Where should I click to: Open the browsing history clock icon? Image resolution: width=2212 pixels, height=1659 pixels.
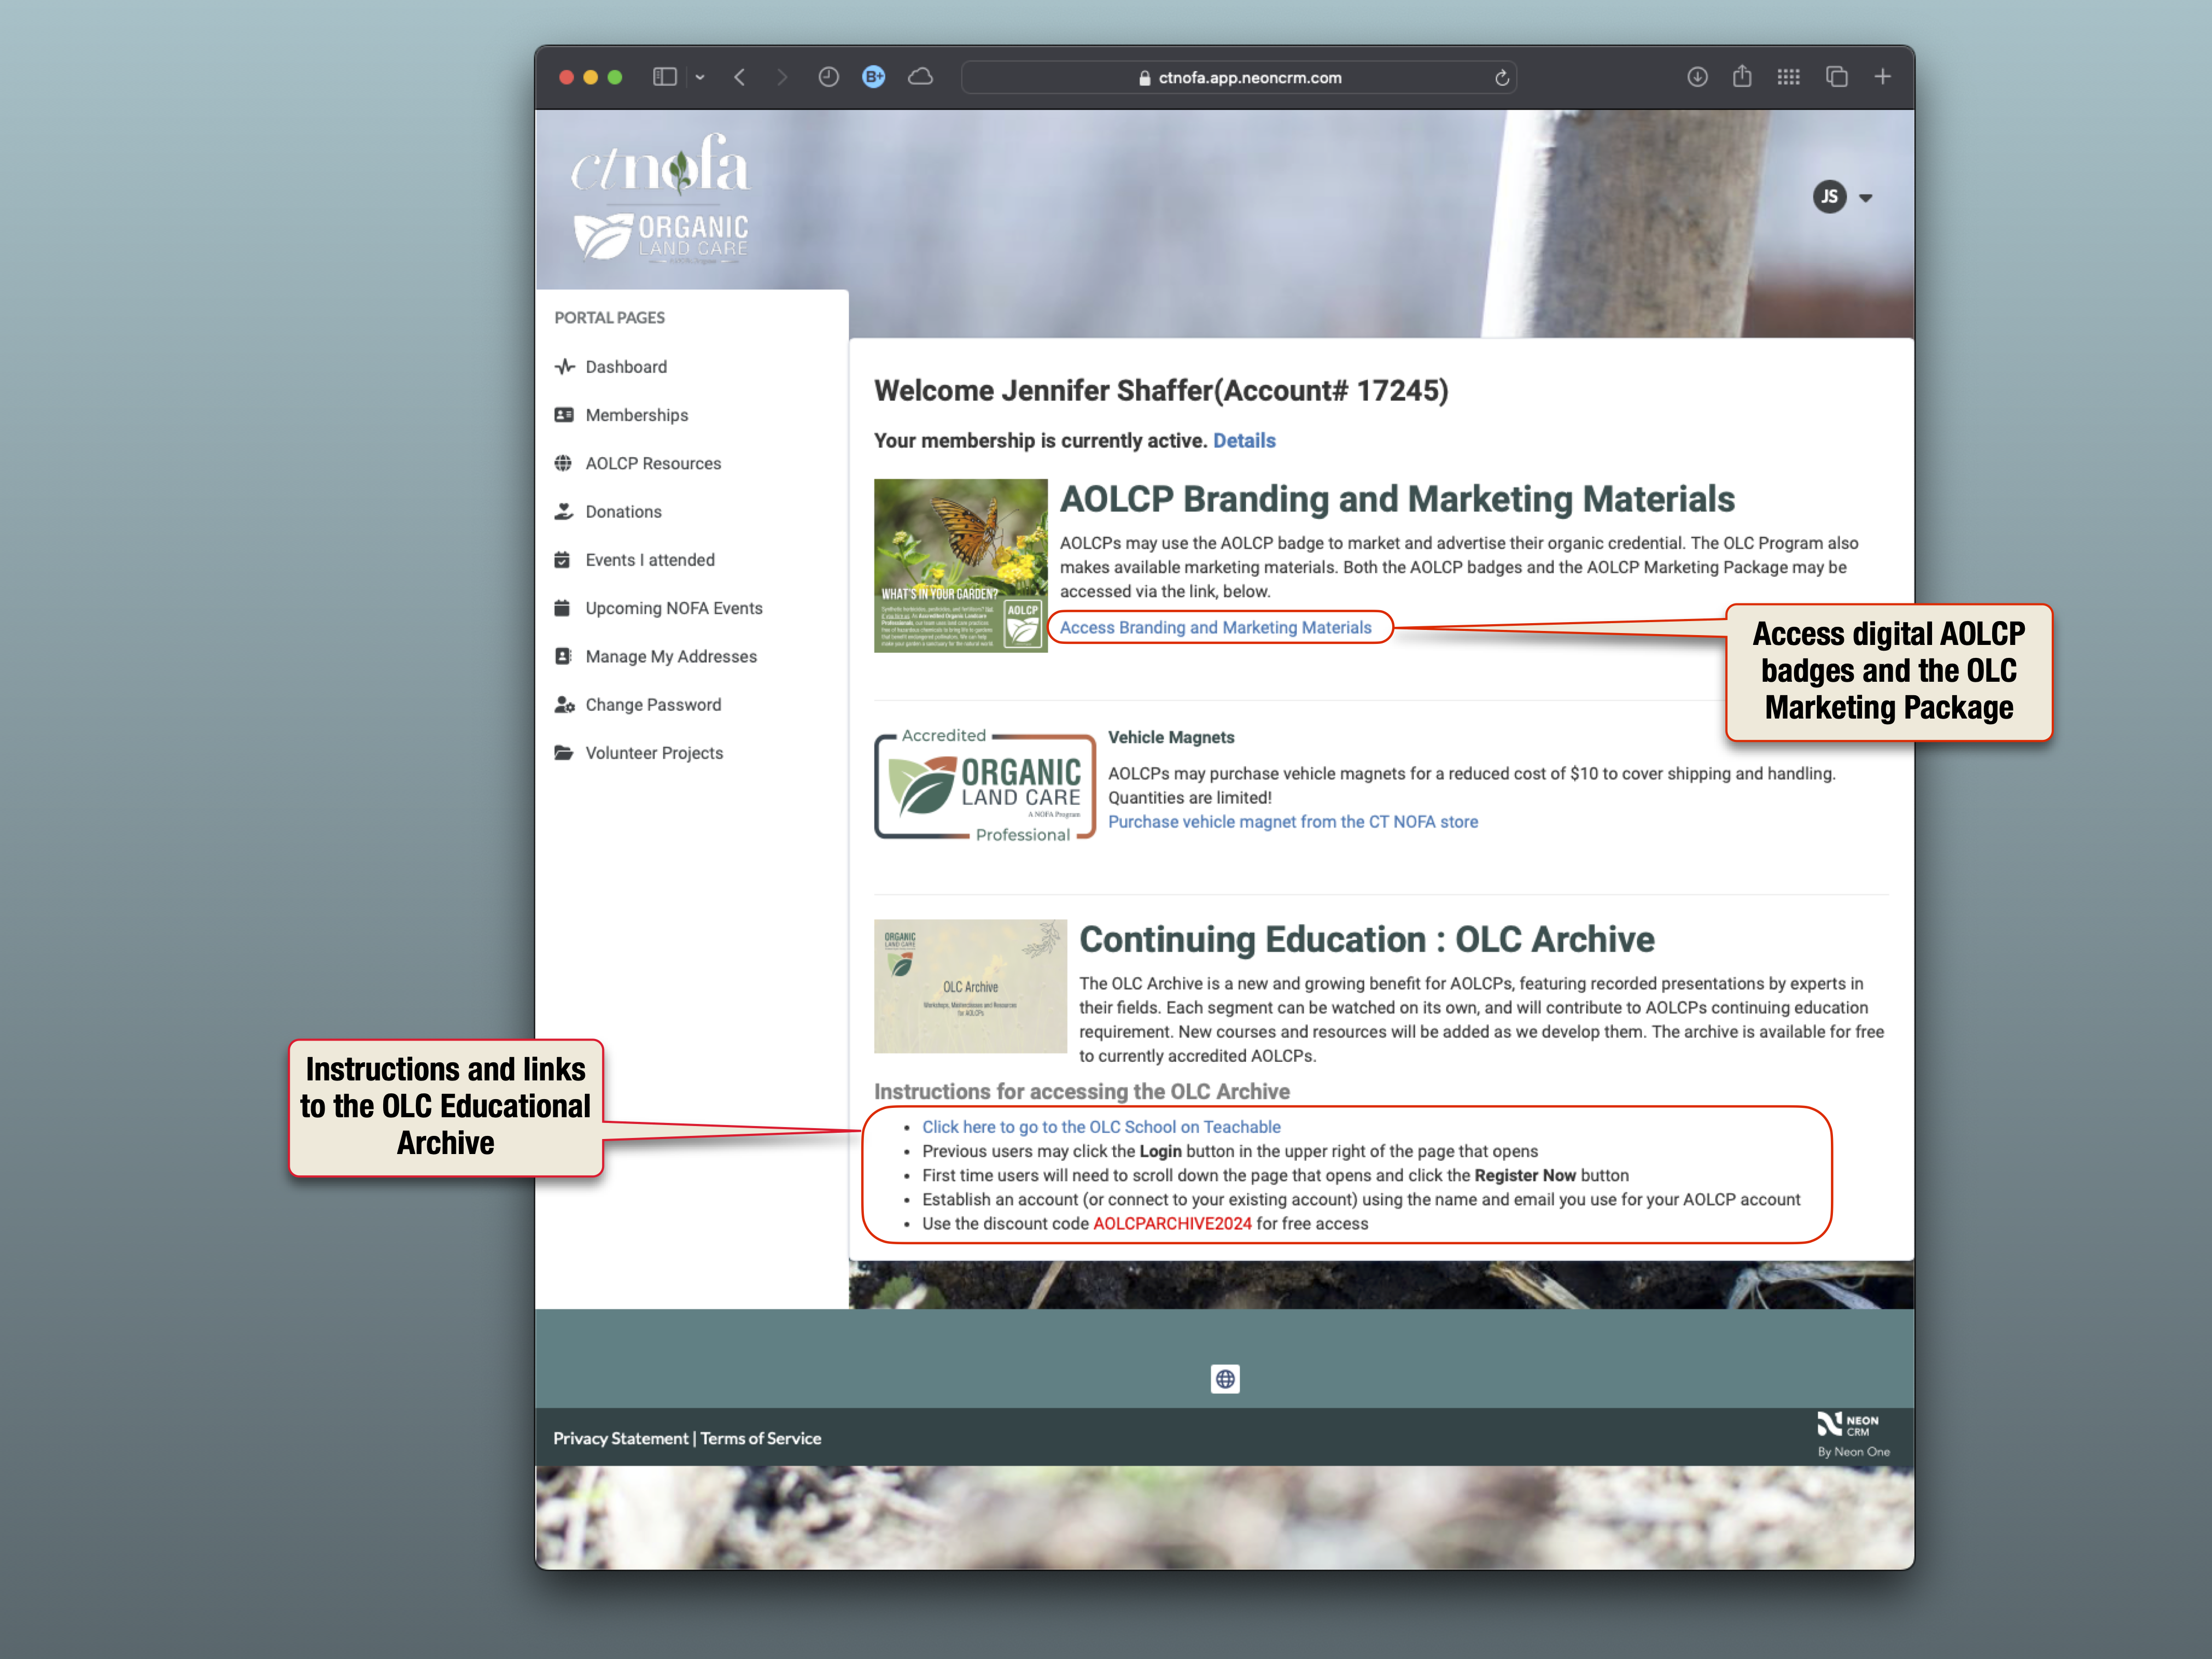tap(828, 77)
